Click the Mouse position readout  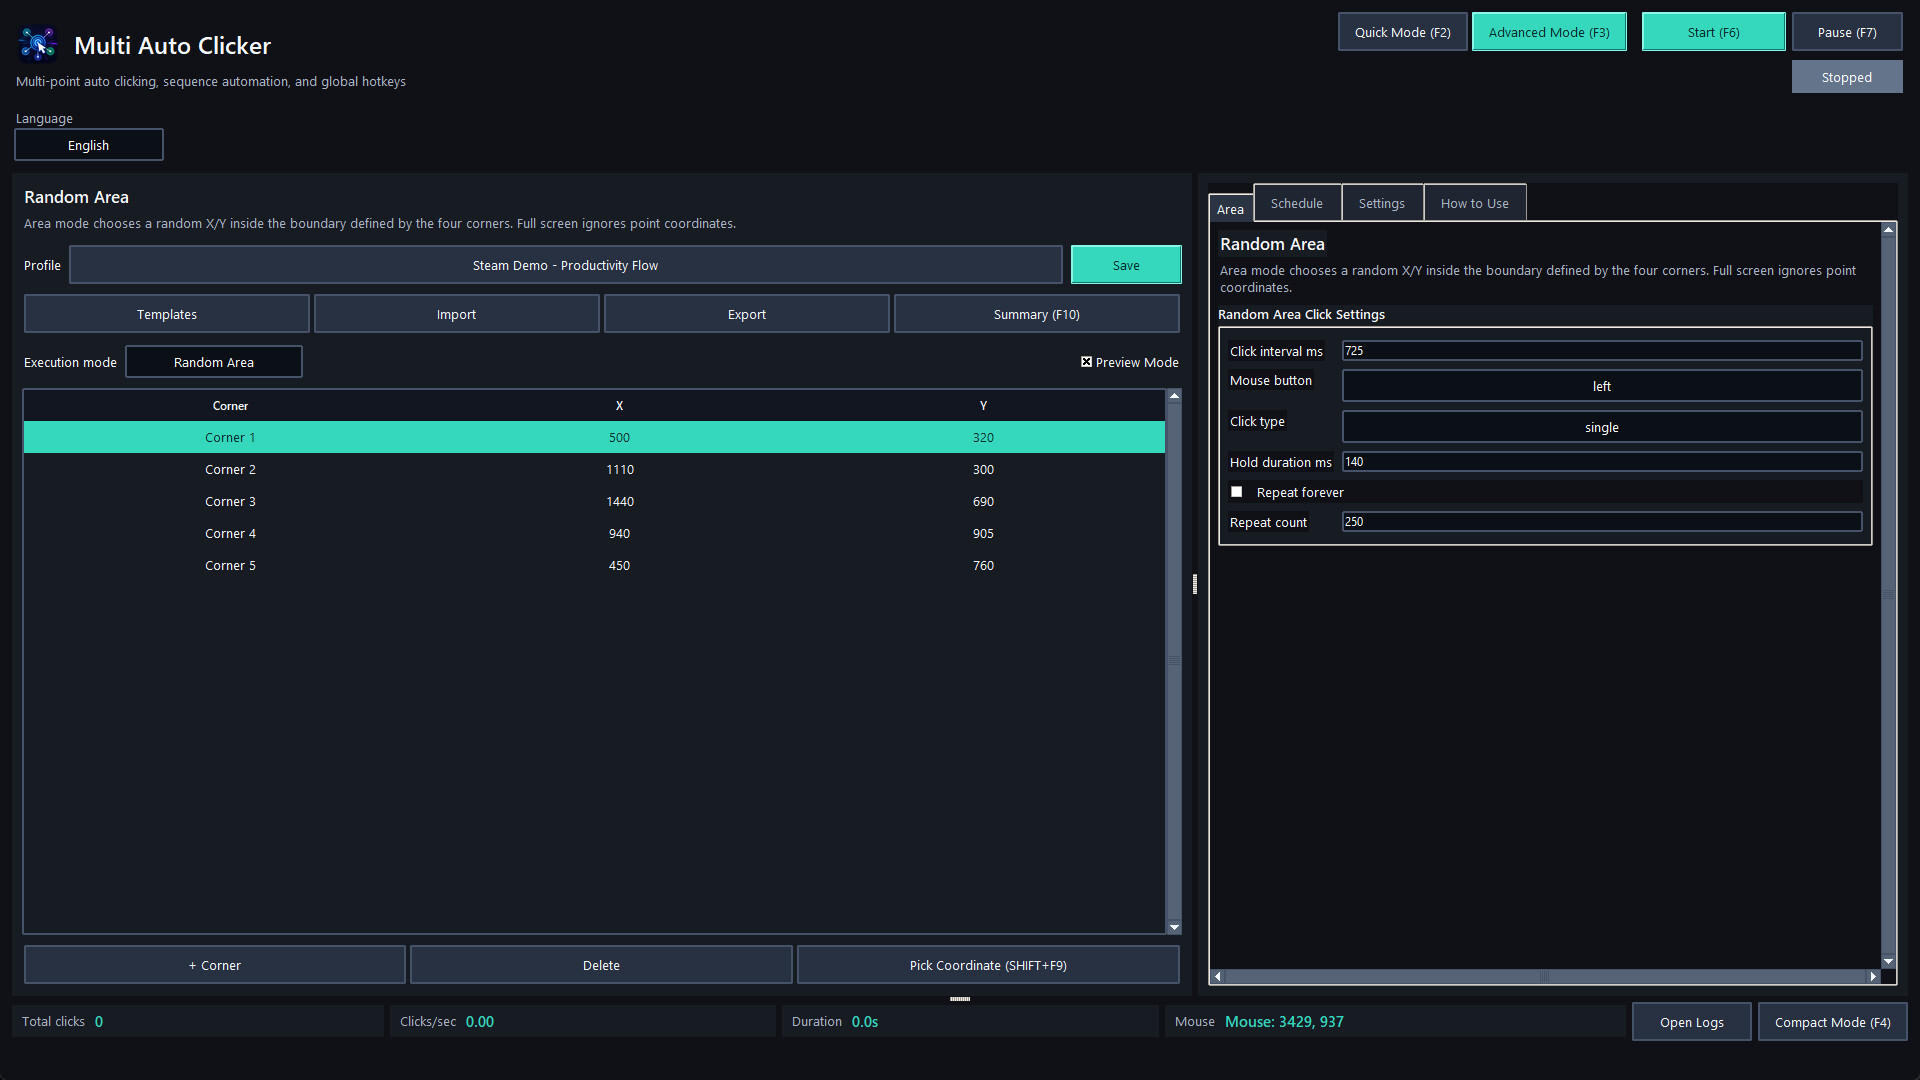coord(1284,1021)
